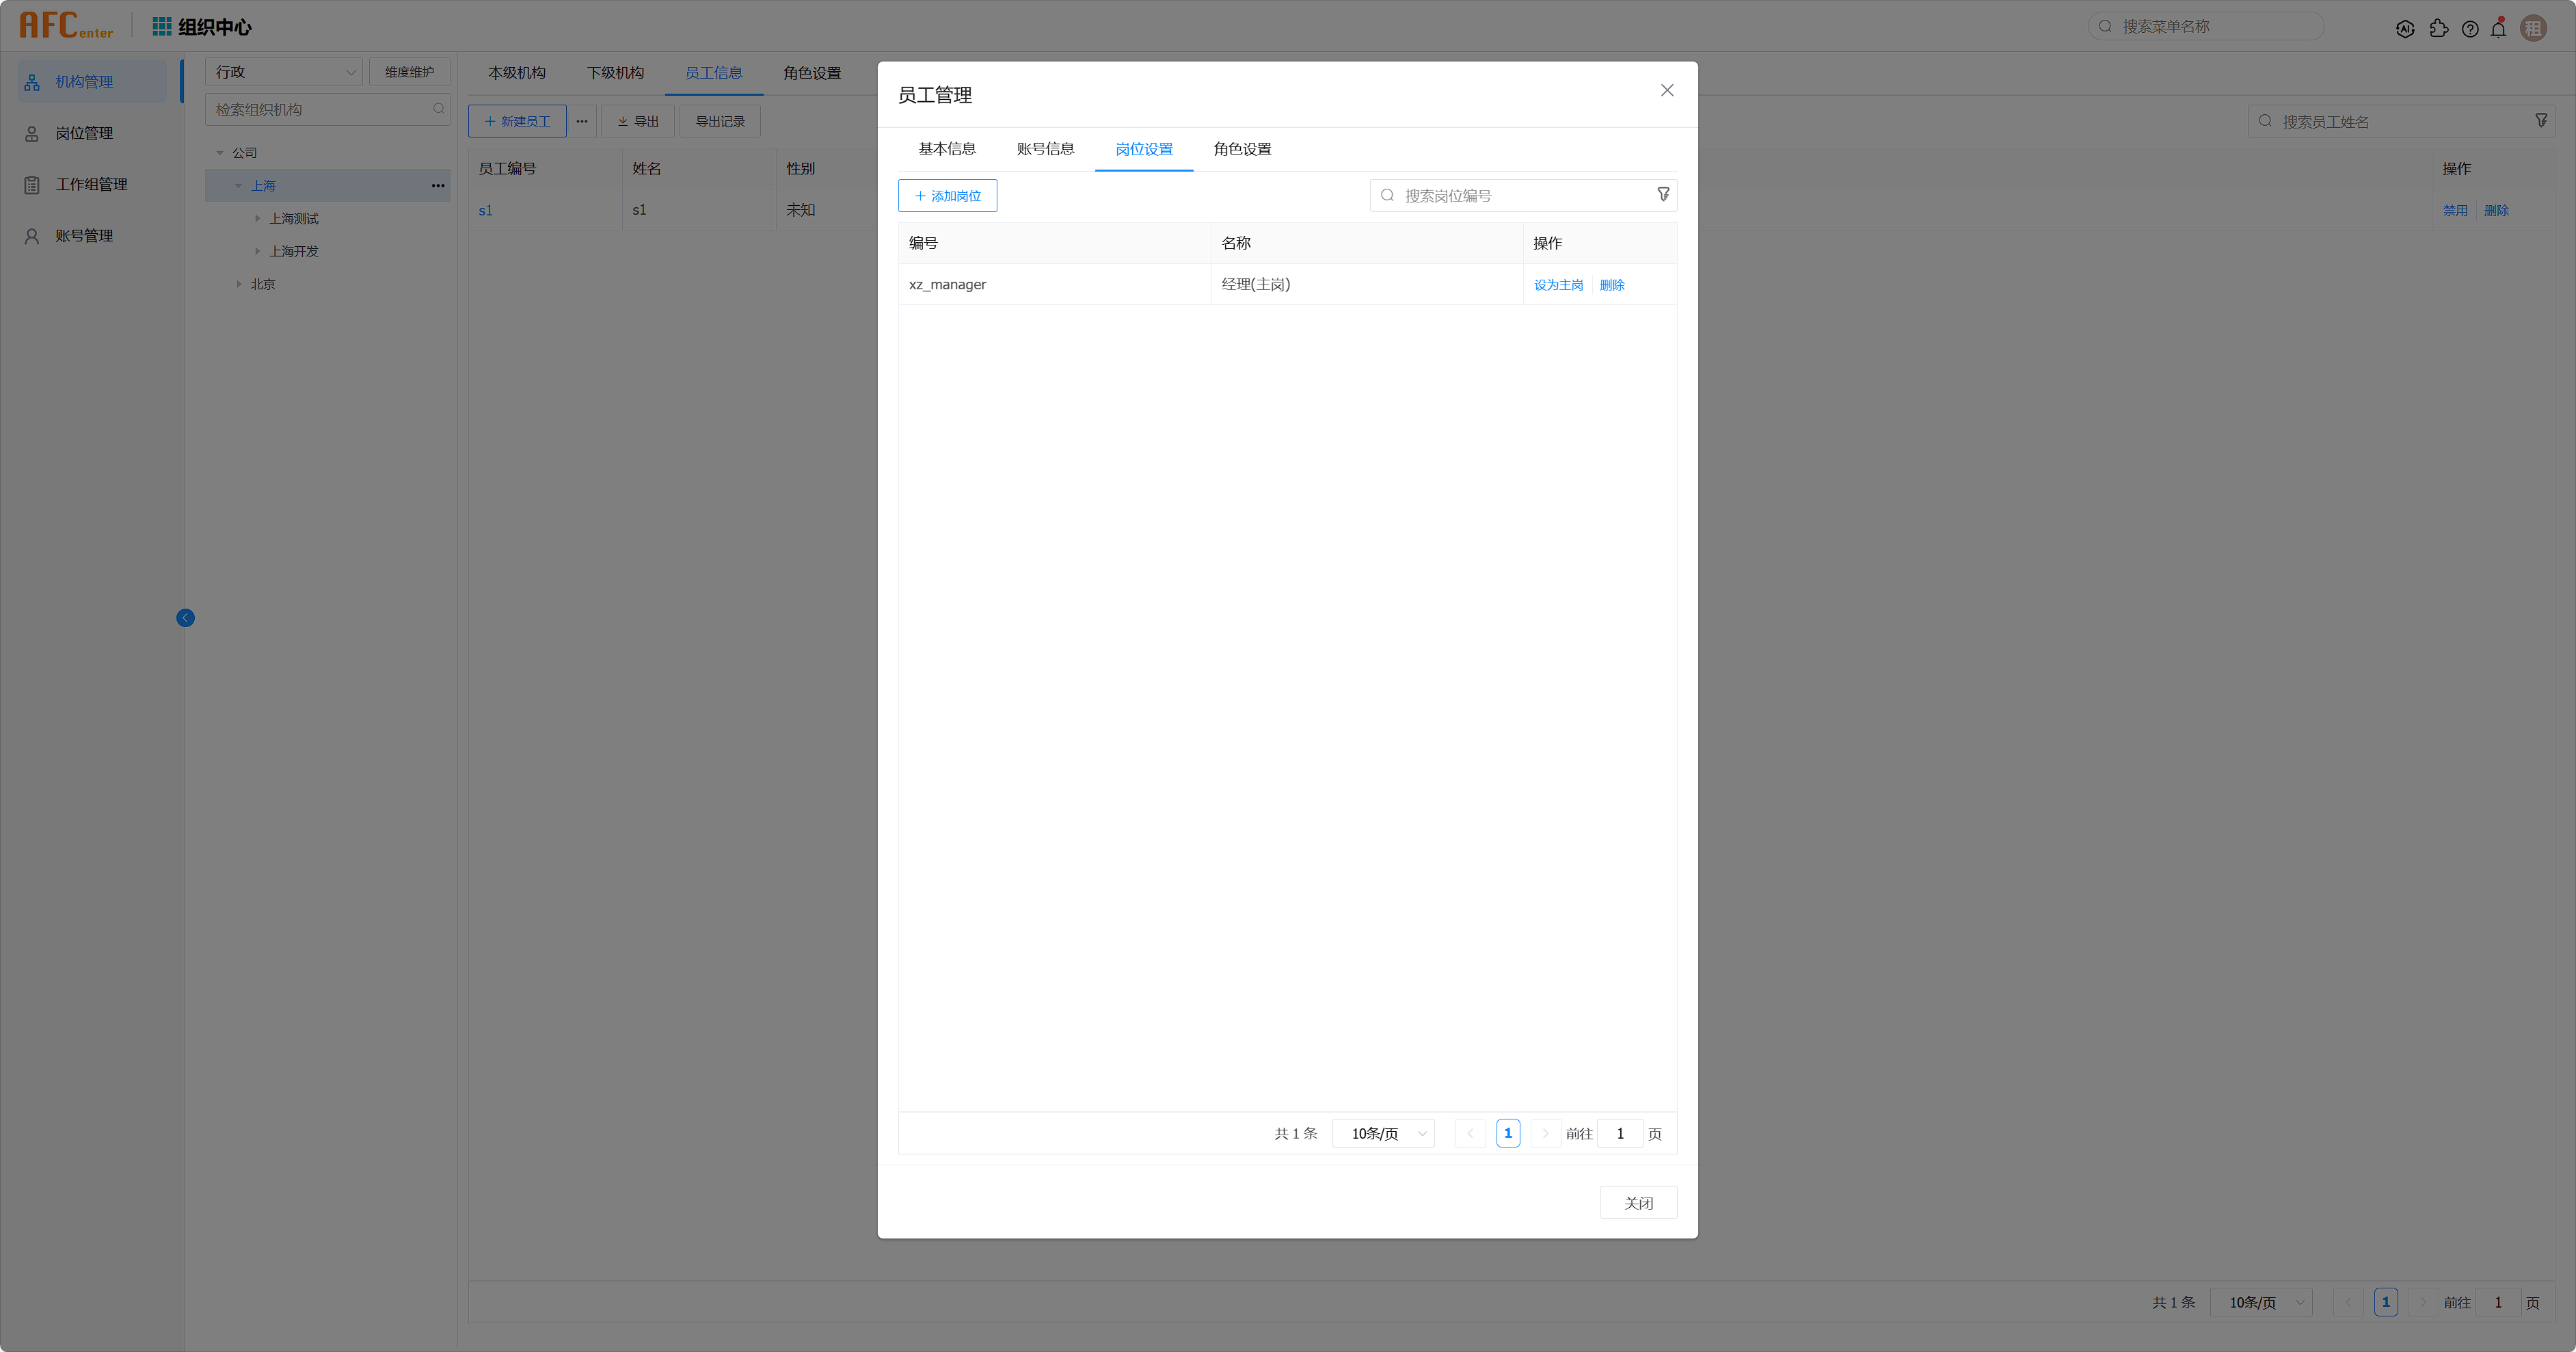Screen dimensions: 2576x1352
Task: Click the 设为主岗 link for xz_manager
Action: pyautogui.click(x=1558, y=285)
